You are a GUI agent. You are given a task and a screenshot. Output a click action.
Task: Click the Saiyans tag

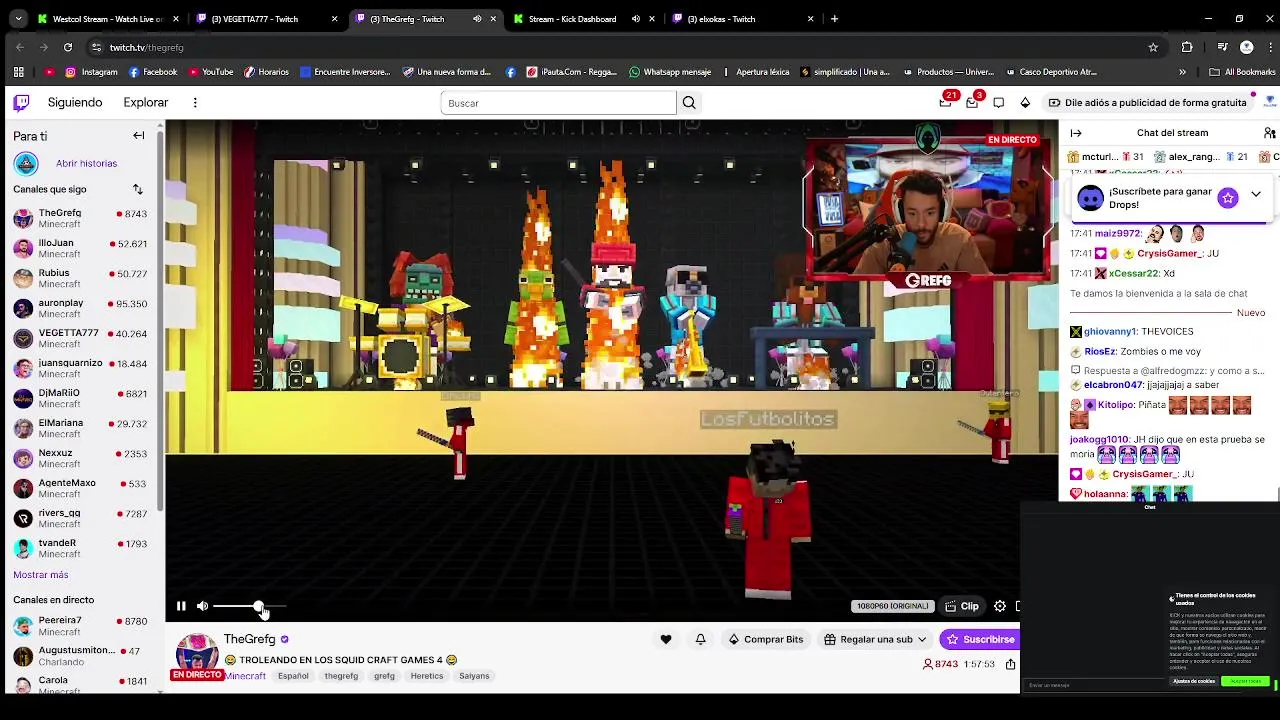click(474, 676)
